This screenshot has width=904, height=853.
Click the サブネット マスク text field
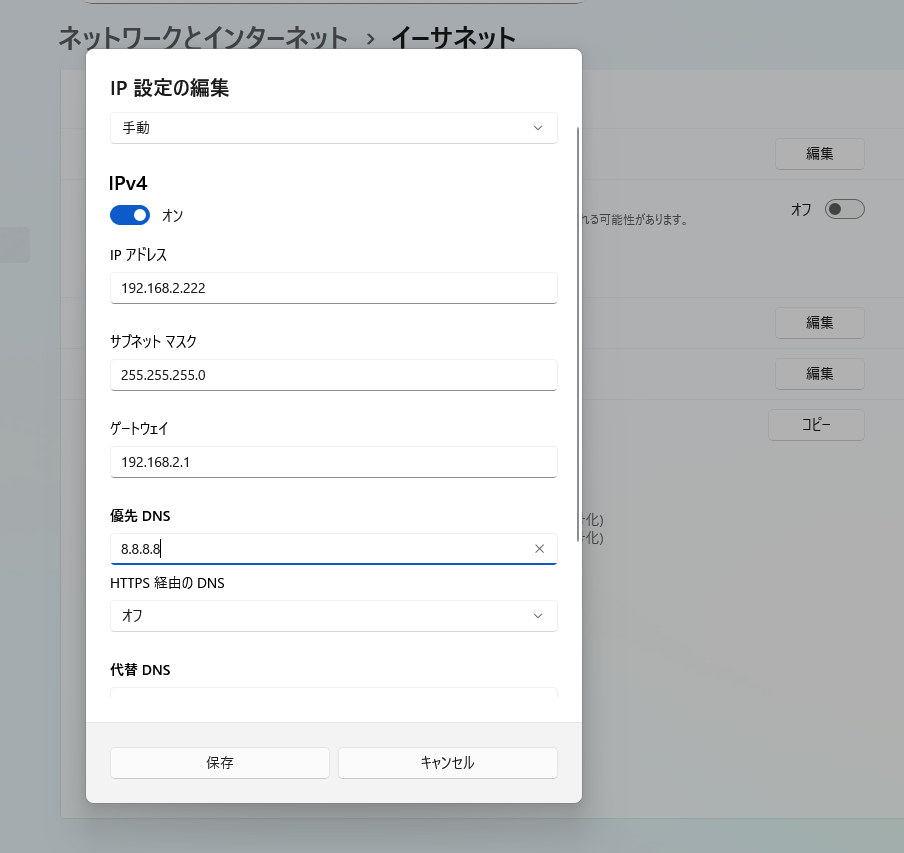click(333, 375)
